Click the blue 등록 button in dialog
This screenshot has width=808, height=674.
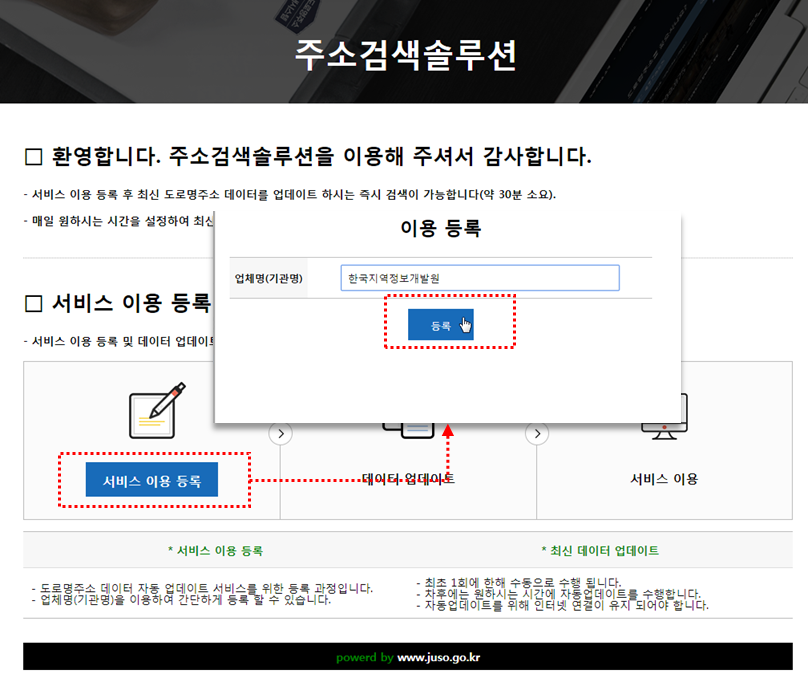coord(441,325)
